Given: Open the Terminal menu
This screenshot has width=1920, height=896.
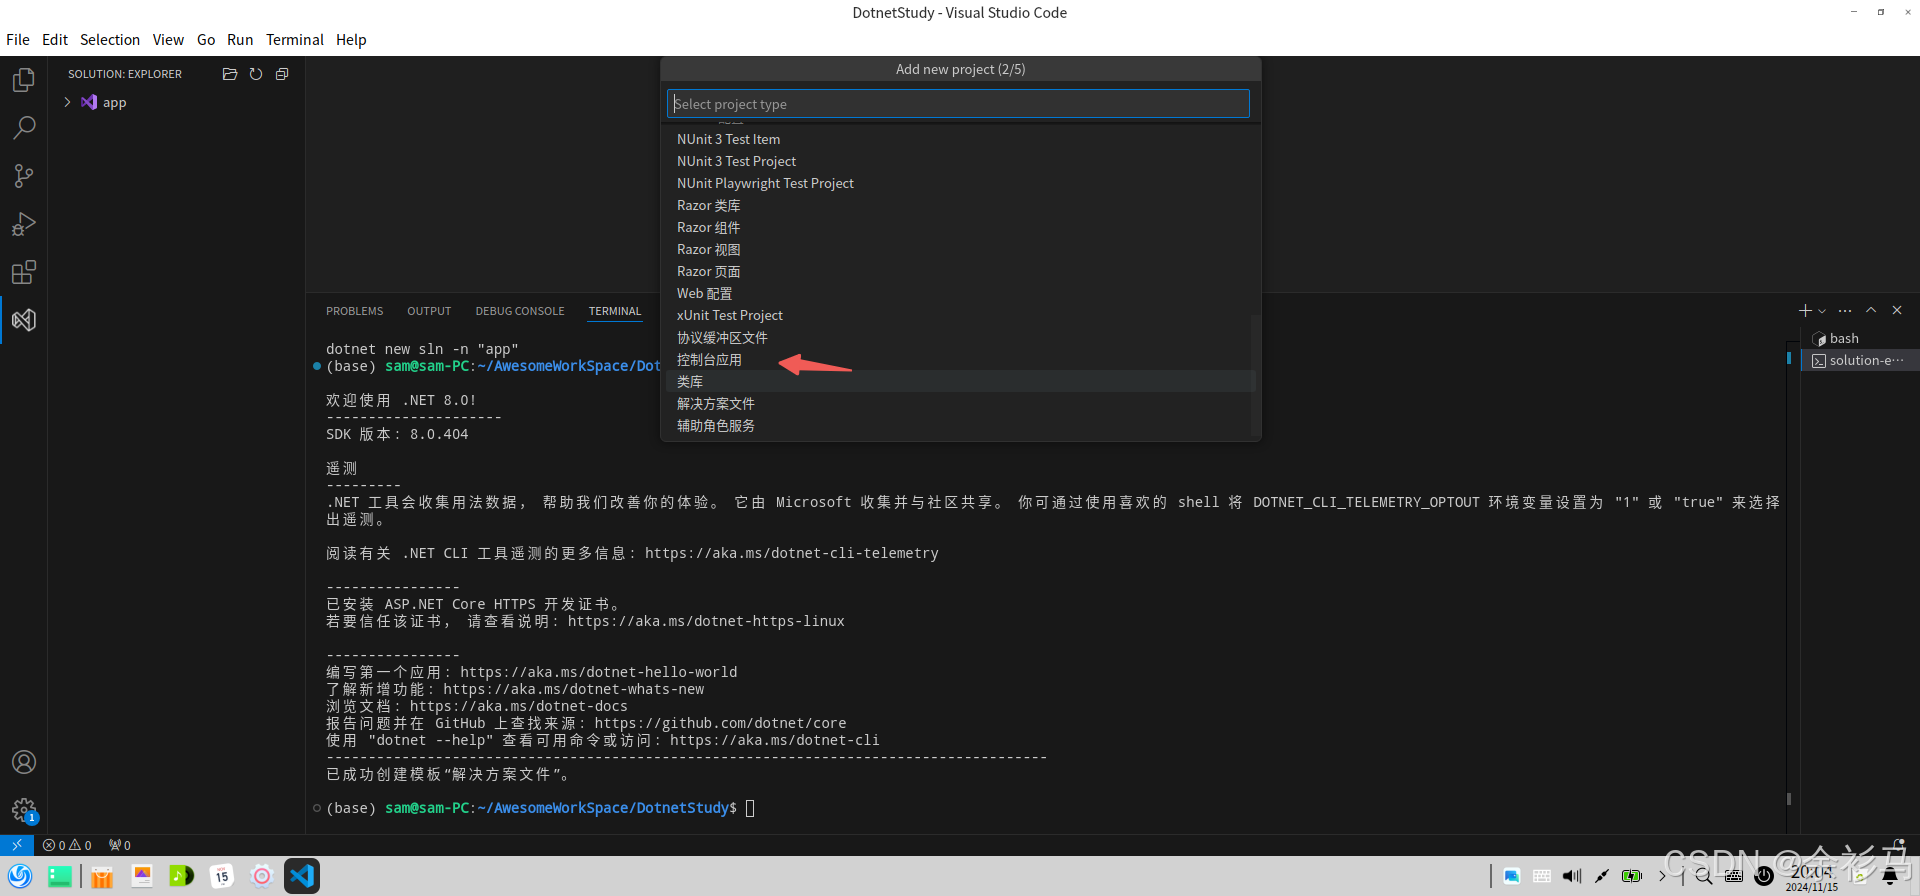Looking at the screenshot, I should (295, 40).
